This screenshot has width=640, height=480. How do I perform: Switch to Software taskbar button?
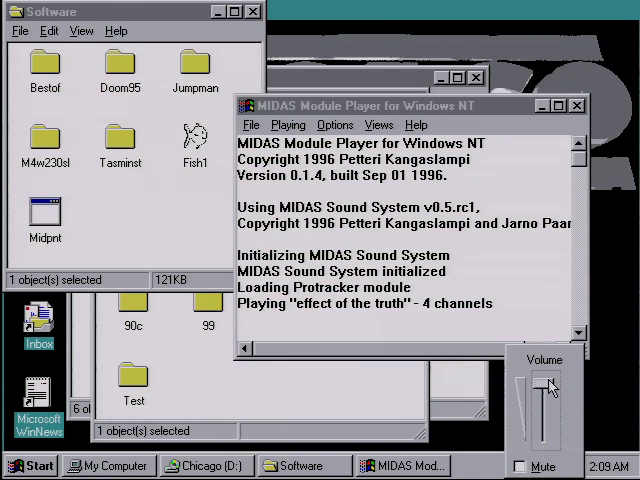305,466
